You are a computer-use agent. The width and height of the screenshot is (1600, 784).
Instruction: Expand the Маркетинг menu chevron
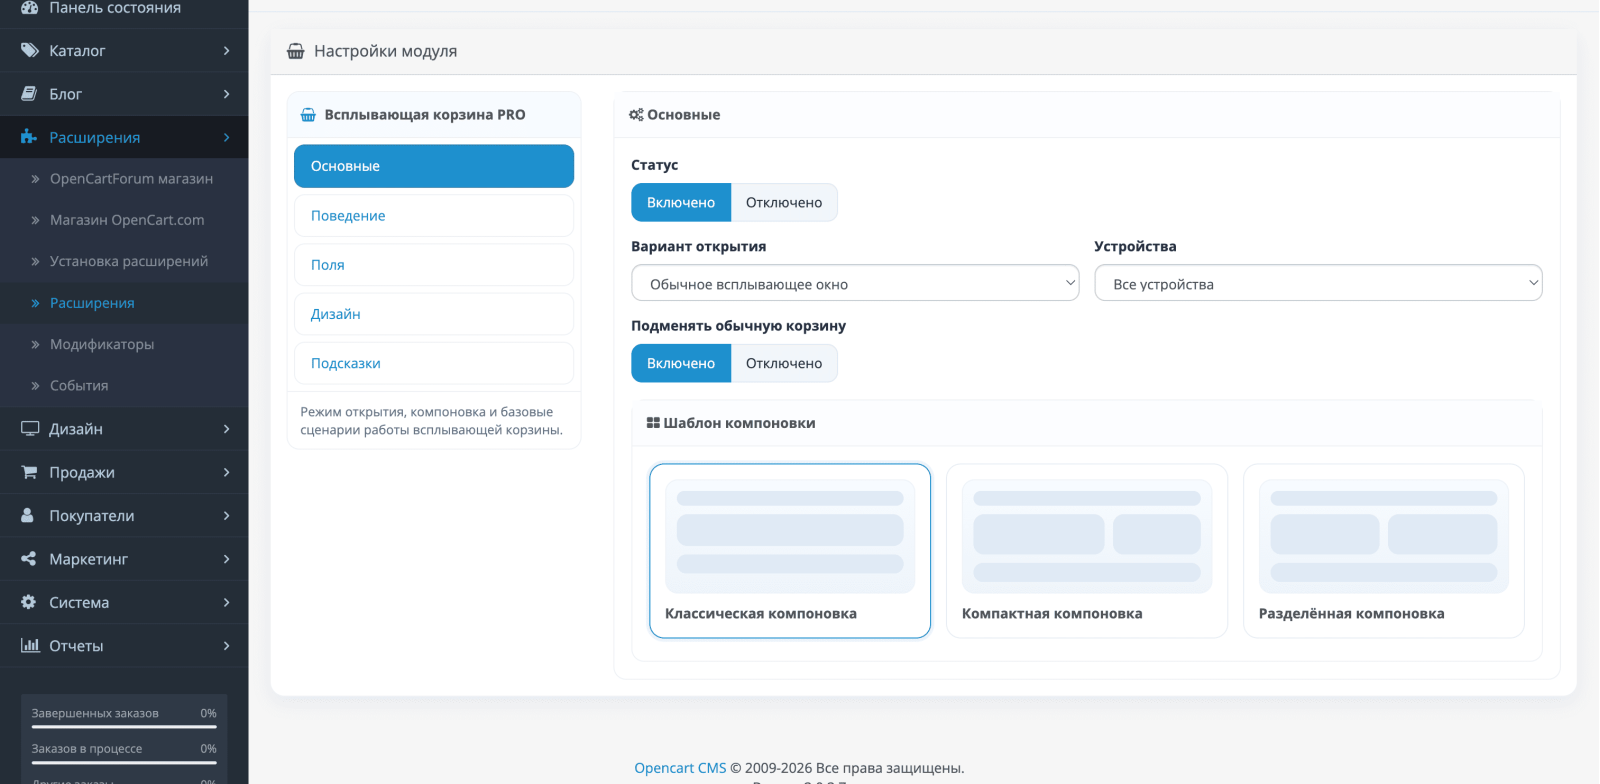point(226,559)
